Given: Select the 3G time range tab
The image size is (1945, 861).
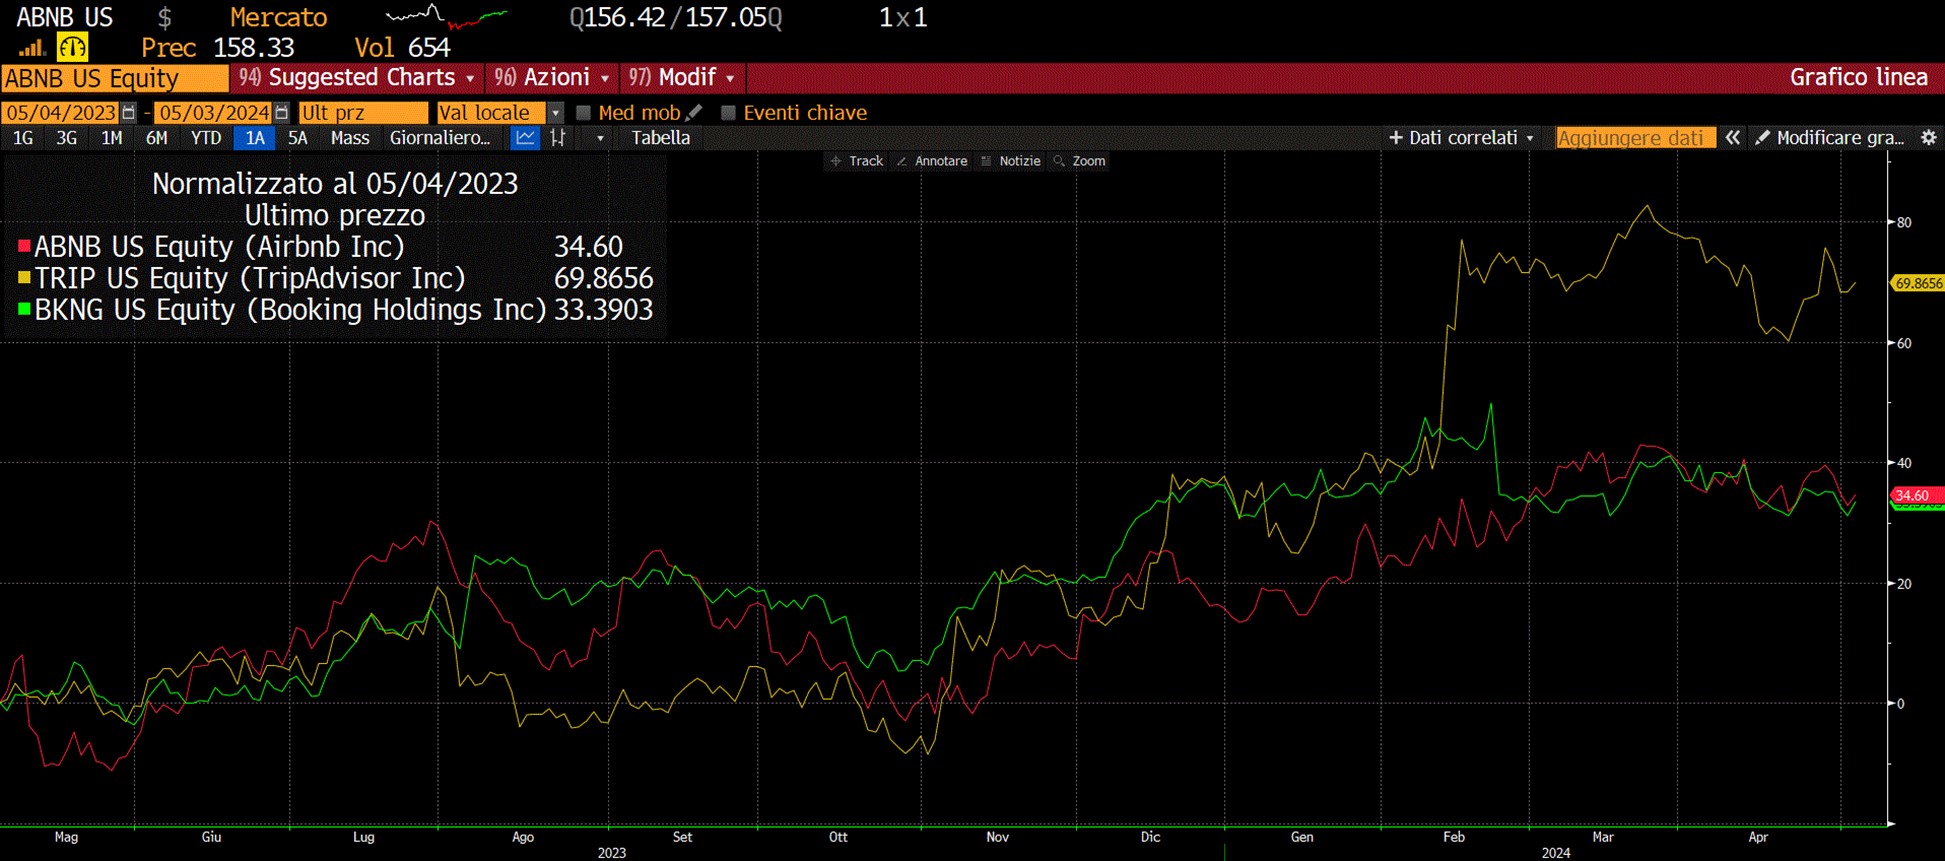Looking at the screenshot, I should pyautogui.click(x=66, y=138).
